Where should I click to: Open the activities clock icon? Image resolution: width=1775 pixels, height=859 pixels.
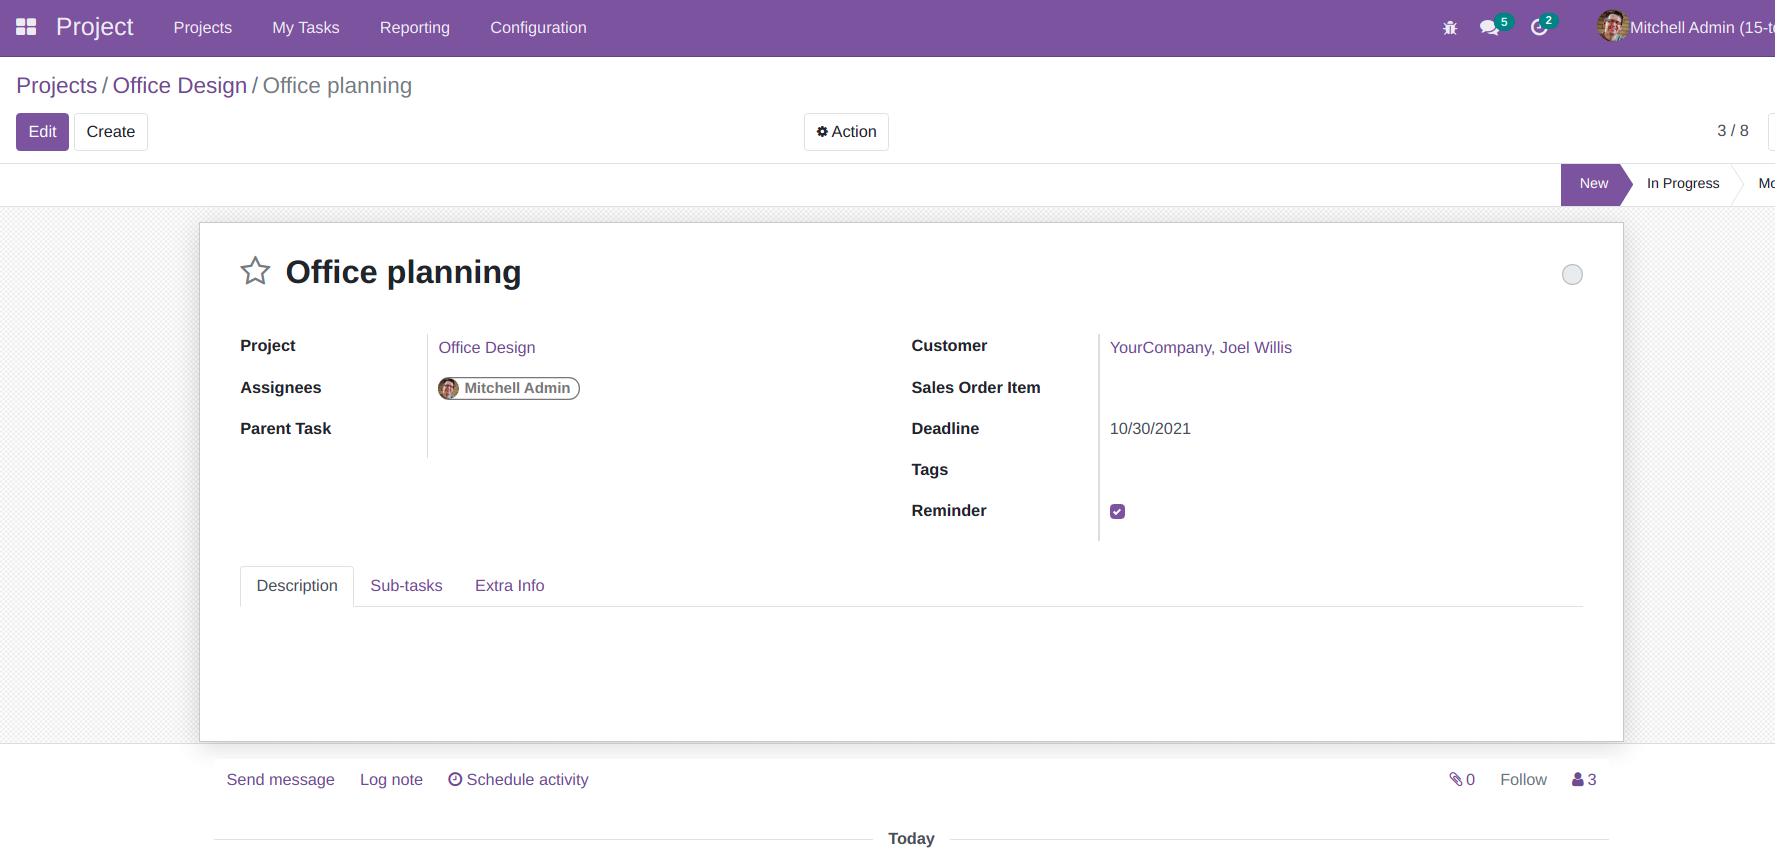(x=1539, y=28)
